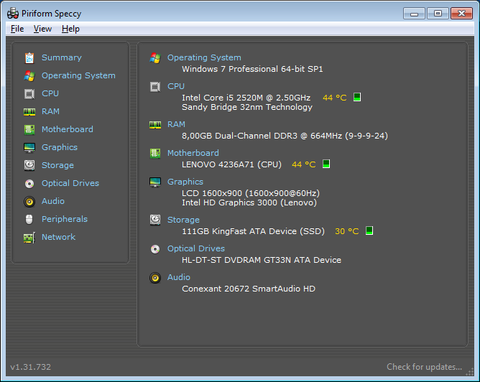Click the Optical Drives disc sidebar icon

(29, 183)
